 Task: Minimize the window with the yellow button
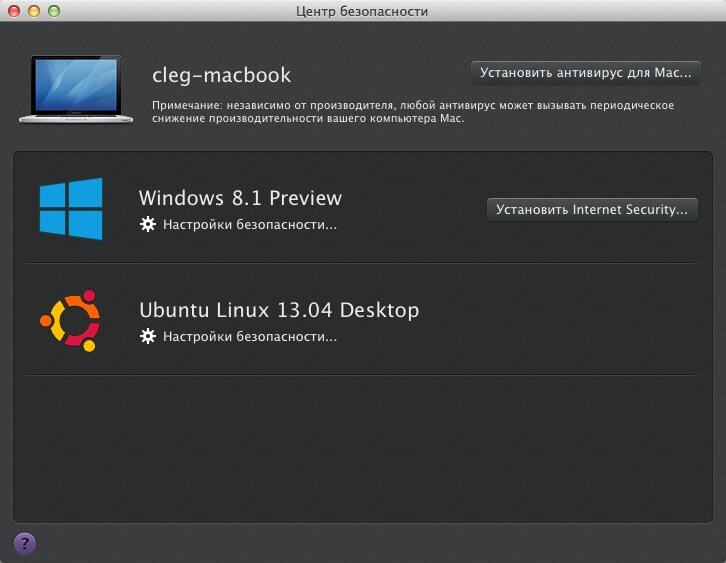coord(34,11)
